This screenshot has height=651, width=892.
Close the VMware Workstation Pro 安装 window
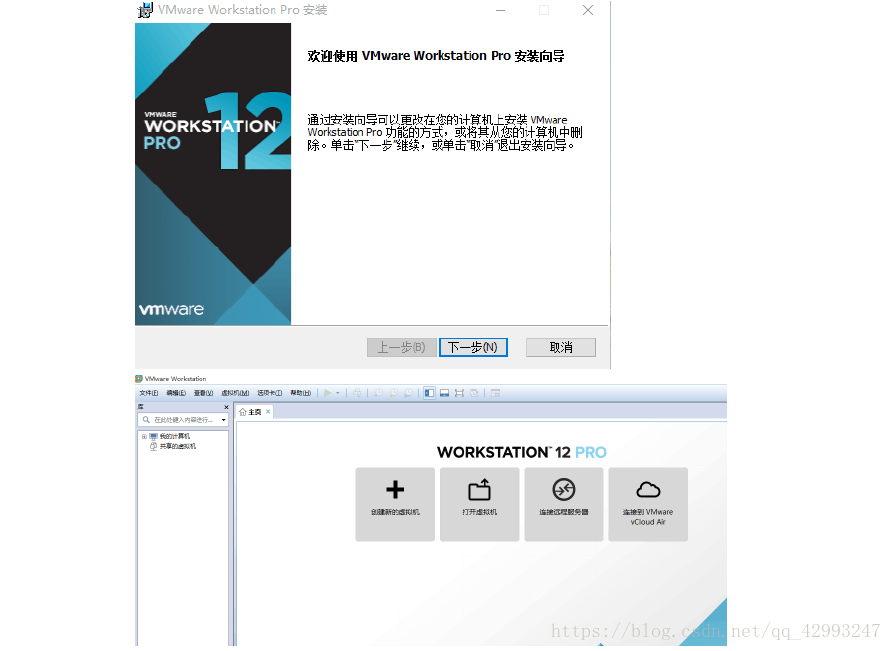[588, 10]
